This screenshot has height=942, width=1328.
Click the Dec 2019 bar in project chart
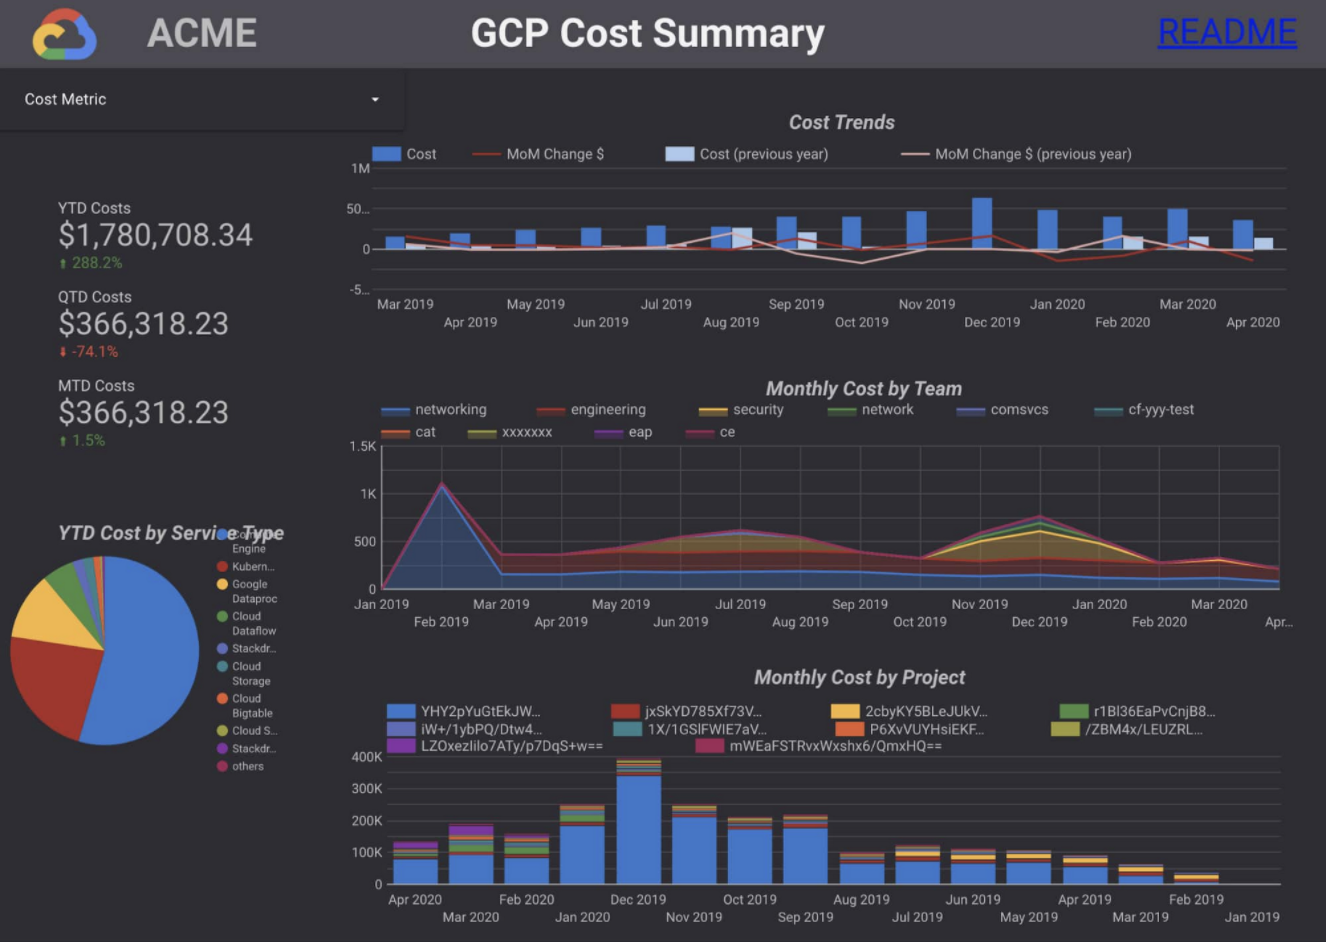coord(638,828)
